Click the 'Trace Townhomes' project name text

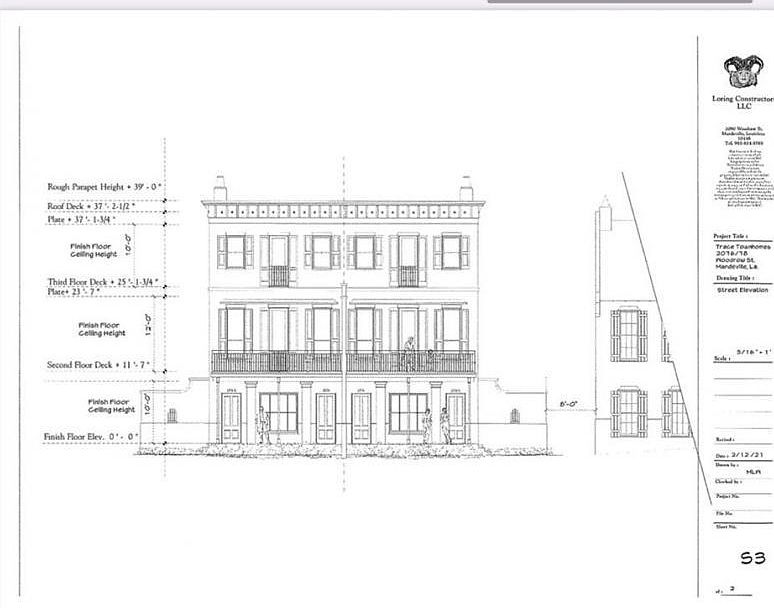[x=743, y=246]
